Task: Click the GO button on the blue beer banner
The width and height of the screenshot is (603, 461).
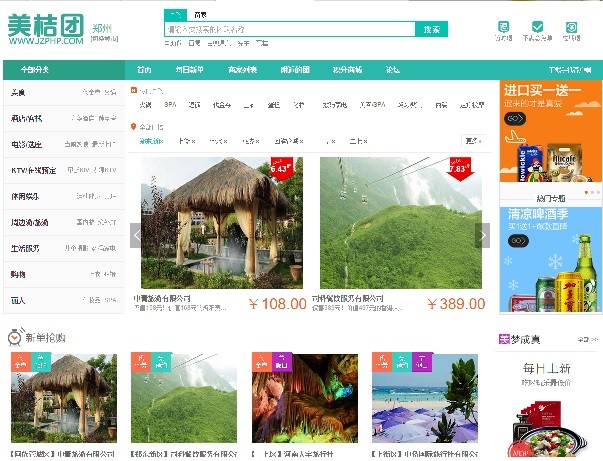Action: [518, 241]
